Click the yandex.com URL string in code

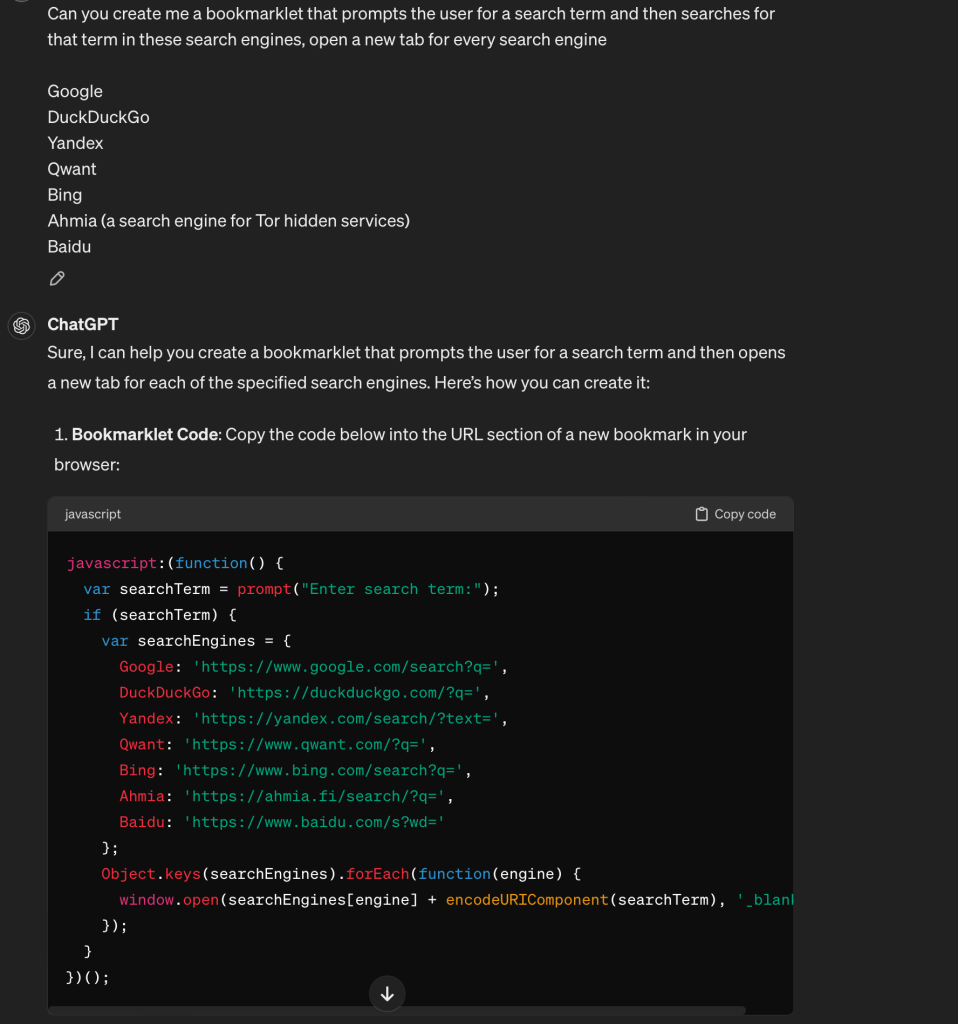point(345,719)
